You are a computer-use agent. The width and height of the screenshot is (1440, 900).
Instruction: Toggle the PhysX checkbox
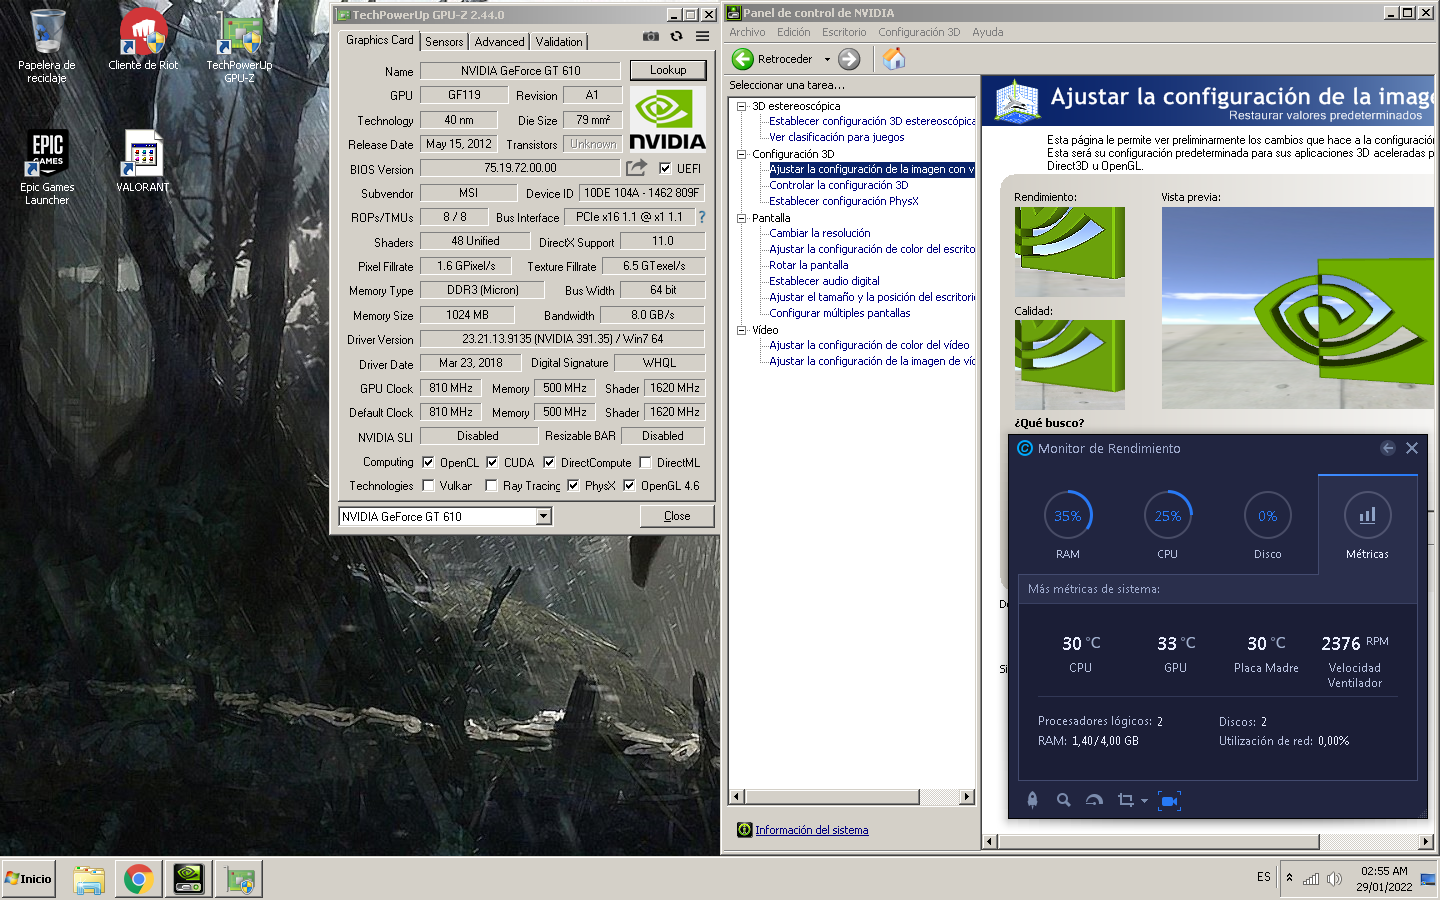(x=573, y=485)
